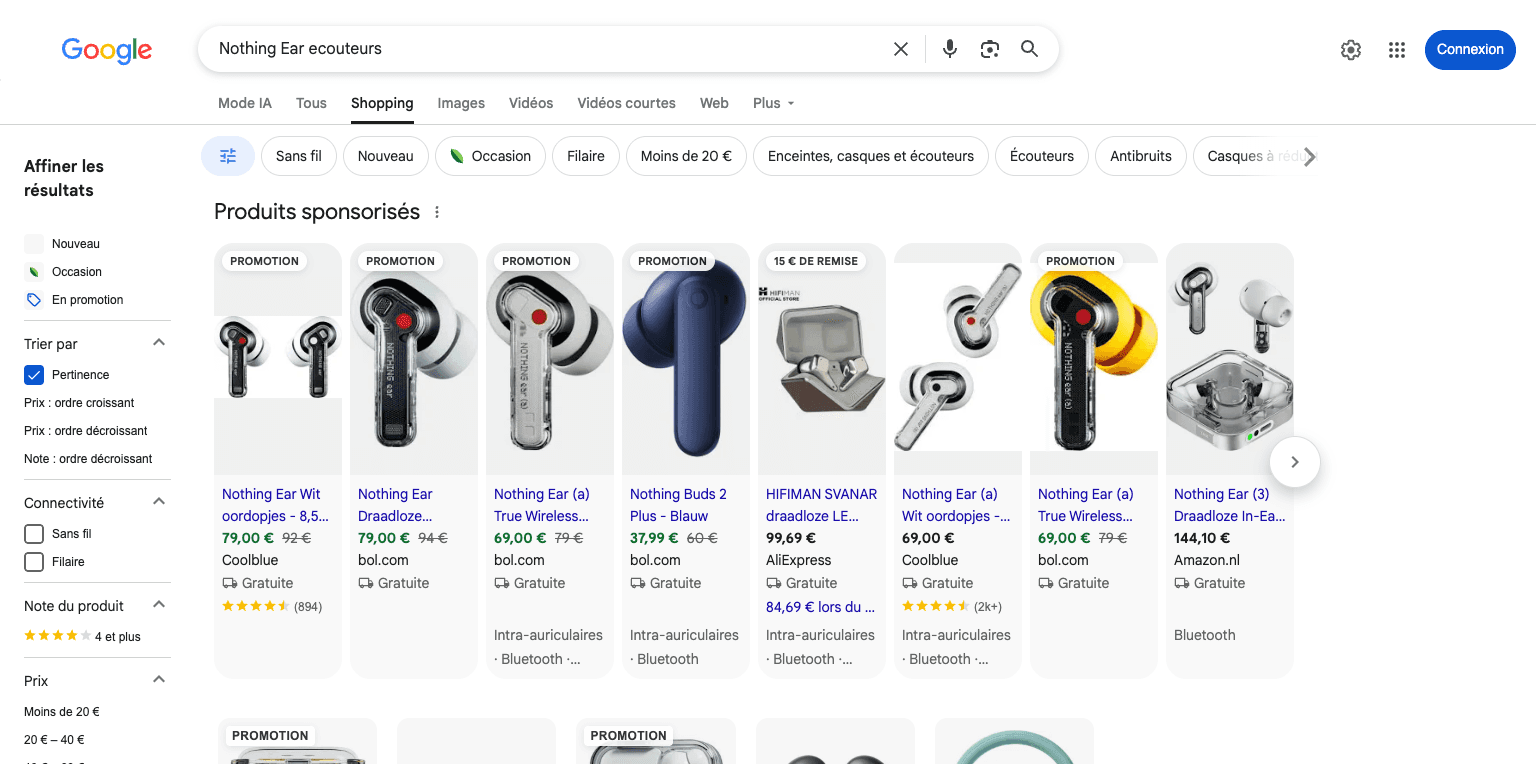Check the Filaire connectivity box

point(34,562)
